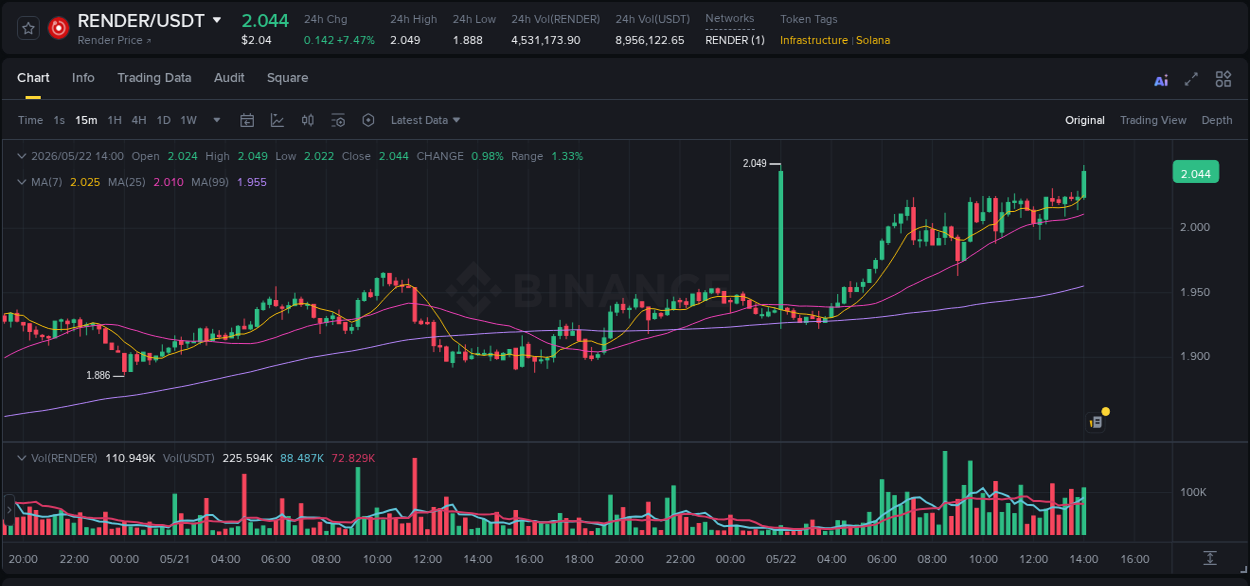Click the Vol(USDT) value label

click(x=189, y=458)
